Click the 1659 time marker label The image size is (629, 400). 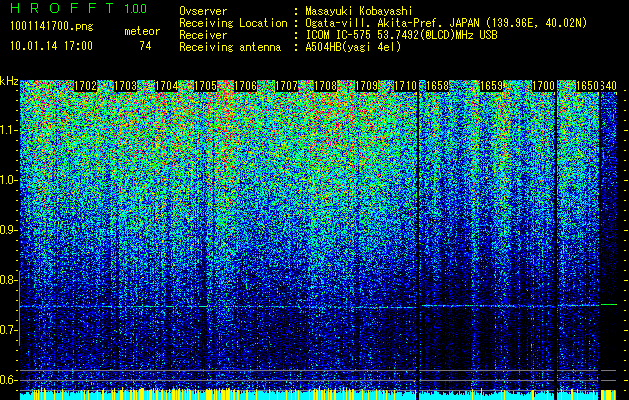(491, 86)
